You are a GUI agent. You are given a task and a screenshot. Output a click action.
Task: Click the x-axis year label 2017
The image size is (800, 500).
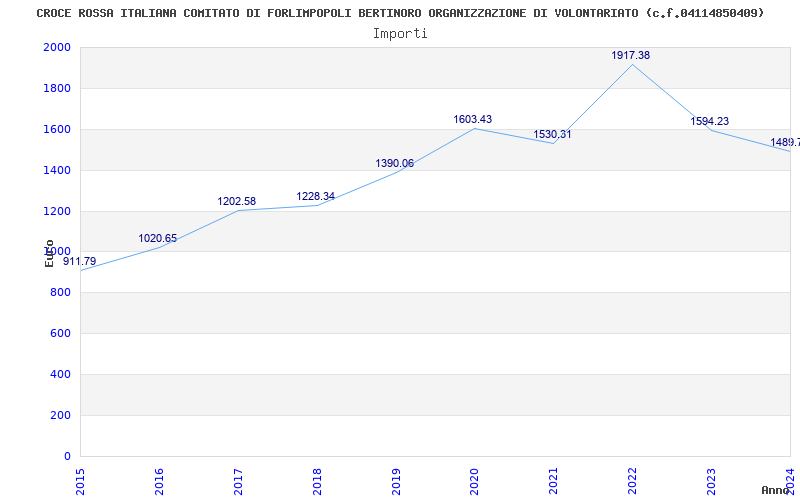coord(238,482)
